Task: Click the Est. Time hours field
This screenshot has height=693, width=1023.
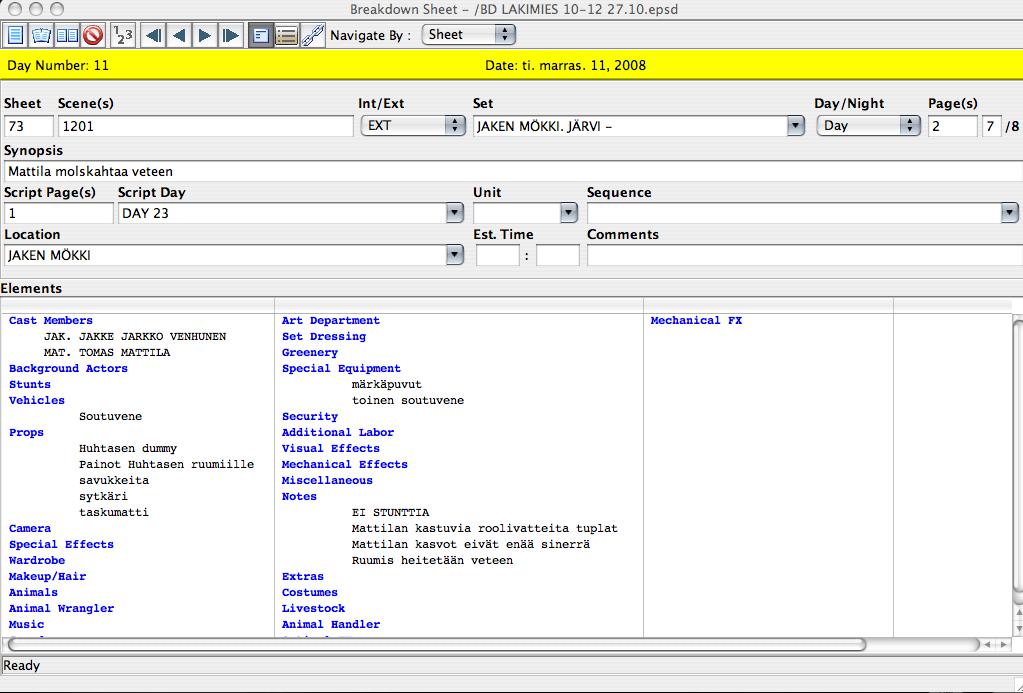Action: pos(498,255)
